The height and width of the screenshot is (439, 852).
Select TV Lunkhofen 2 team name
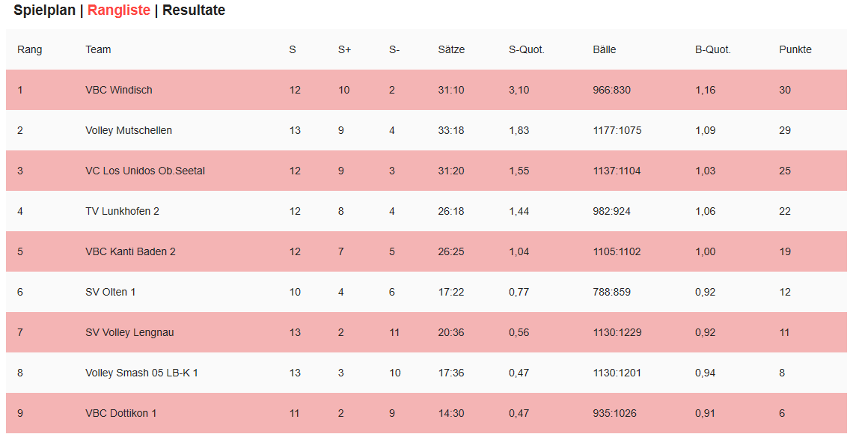point(122,211)
